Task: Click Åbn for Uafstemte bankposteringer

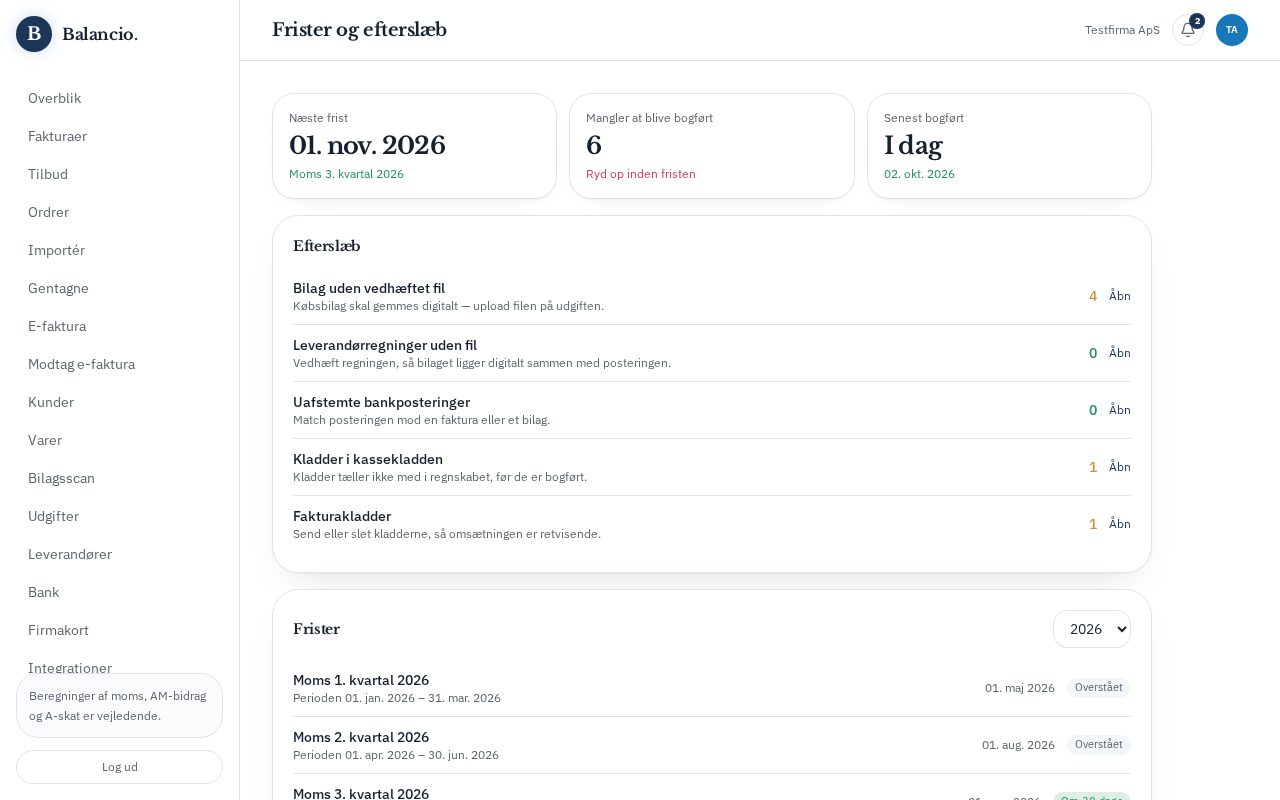Action: (x=1120, y=410)
